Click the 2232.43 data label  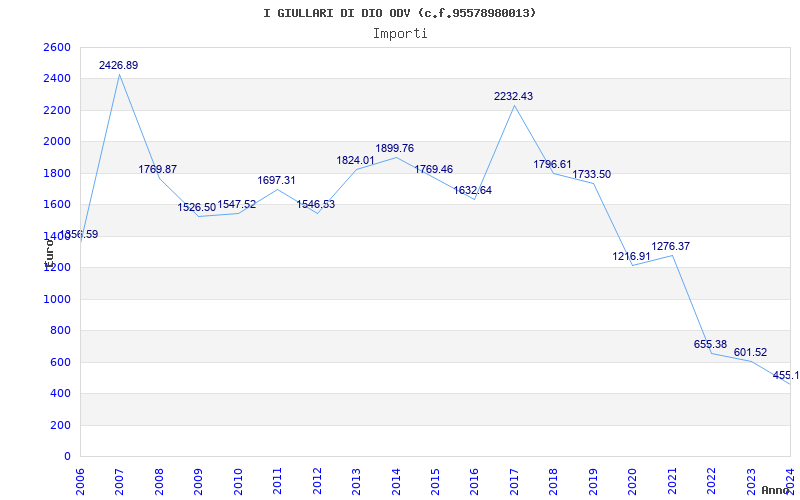513,96
